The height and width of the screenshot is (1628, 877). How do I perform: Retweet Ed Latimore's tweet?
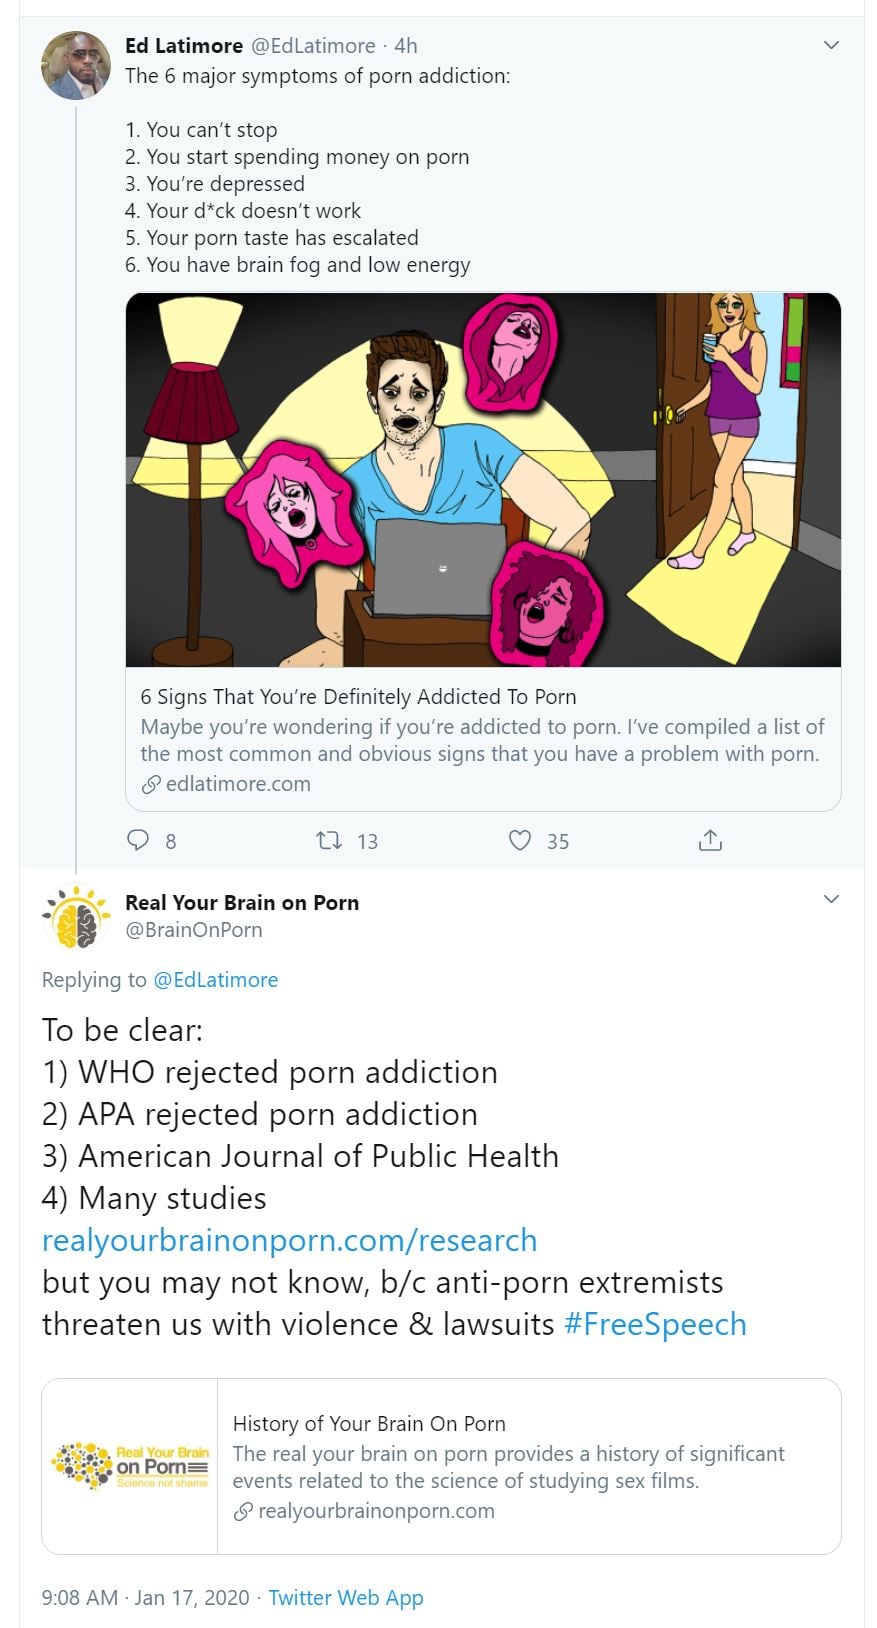coord(329,840)
